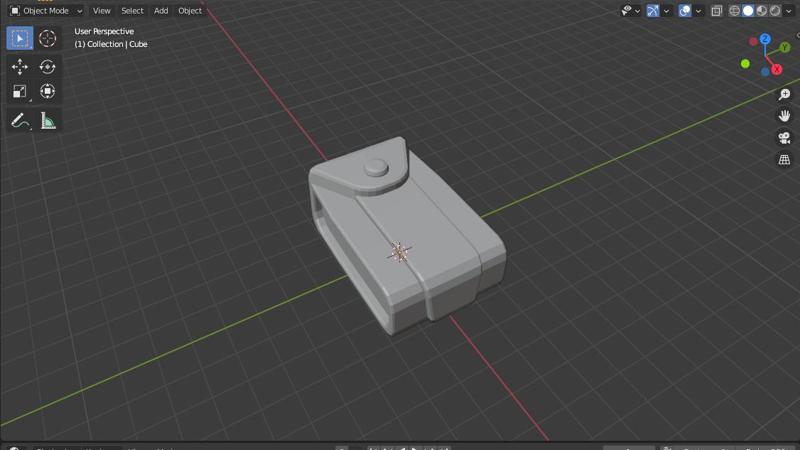Click the 'User Perspective' viewport label

click(104, 31)
